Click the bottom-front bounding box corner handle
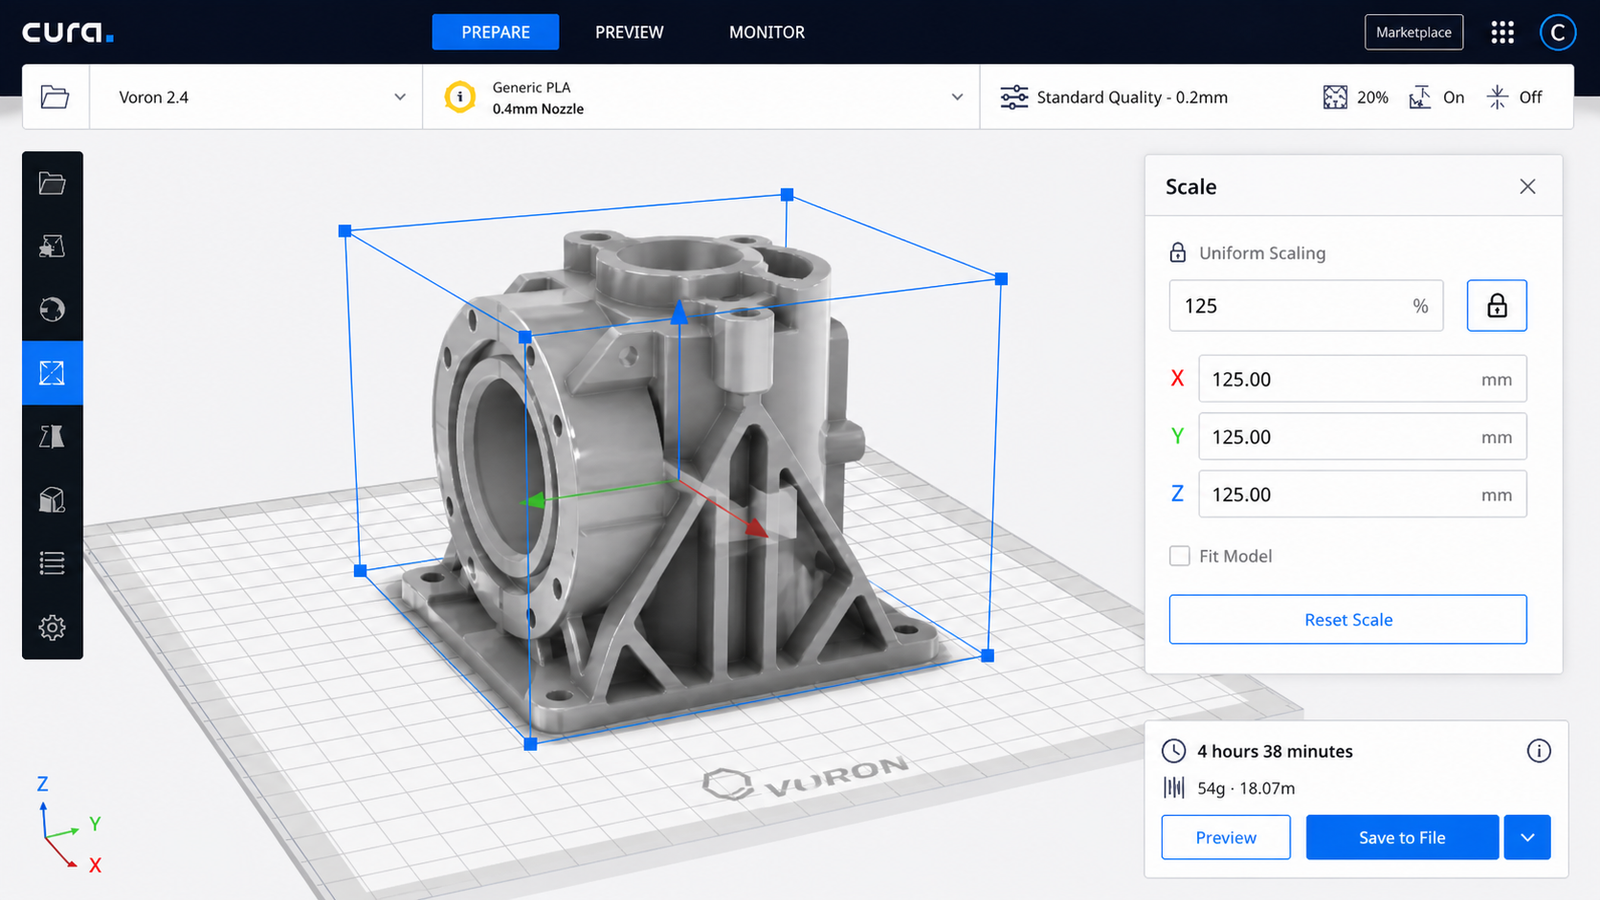Viewport: 1600px width, 900px height. click(530, 744)
